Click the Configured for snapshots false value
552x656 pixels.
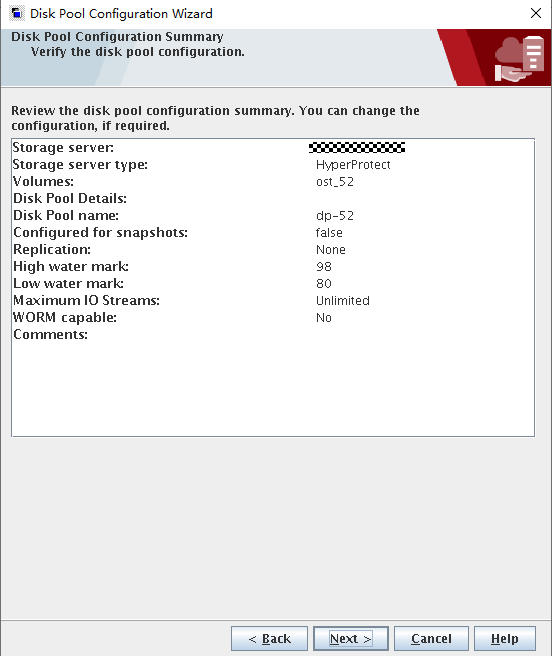[x=329, y=233]
